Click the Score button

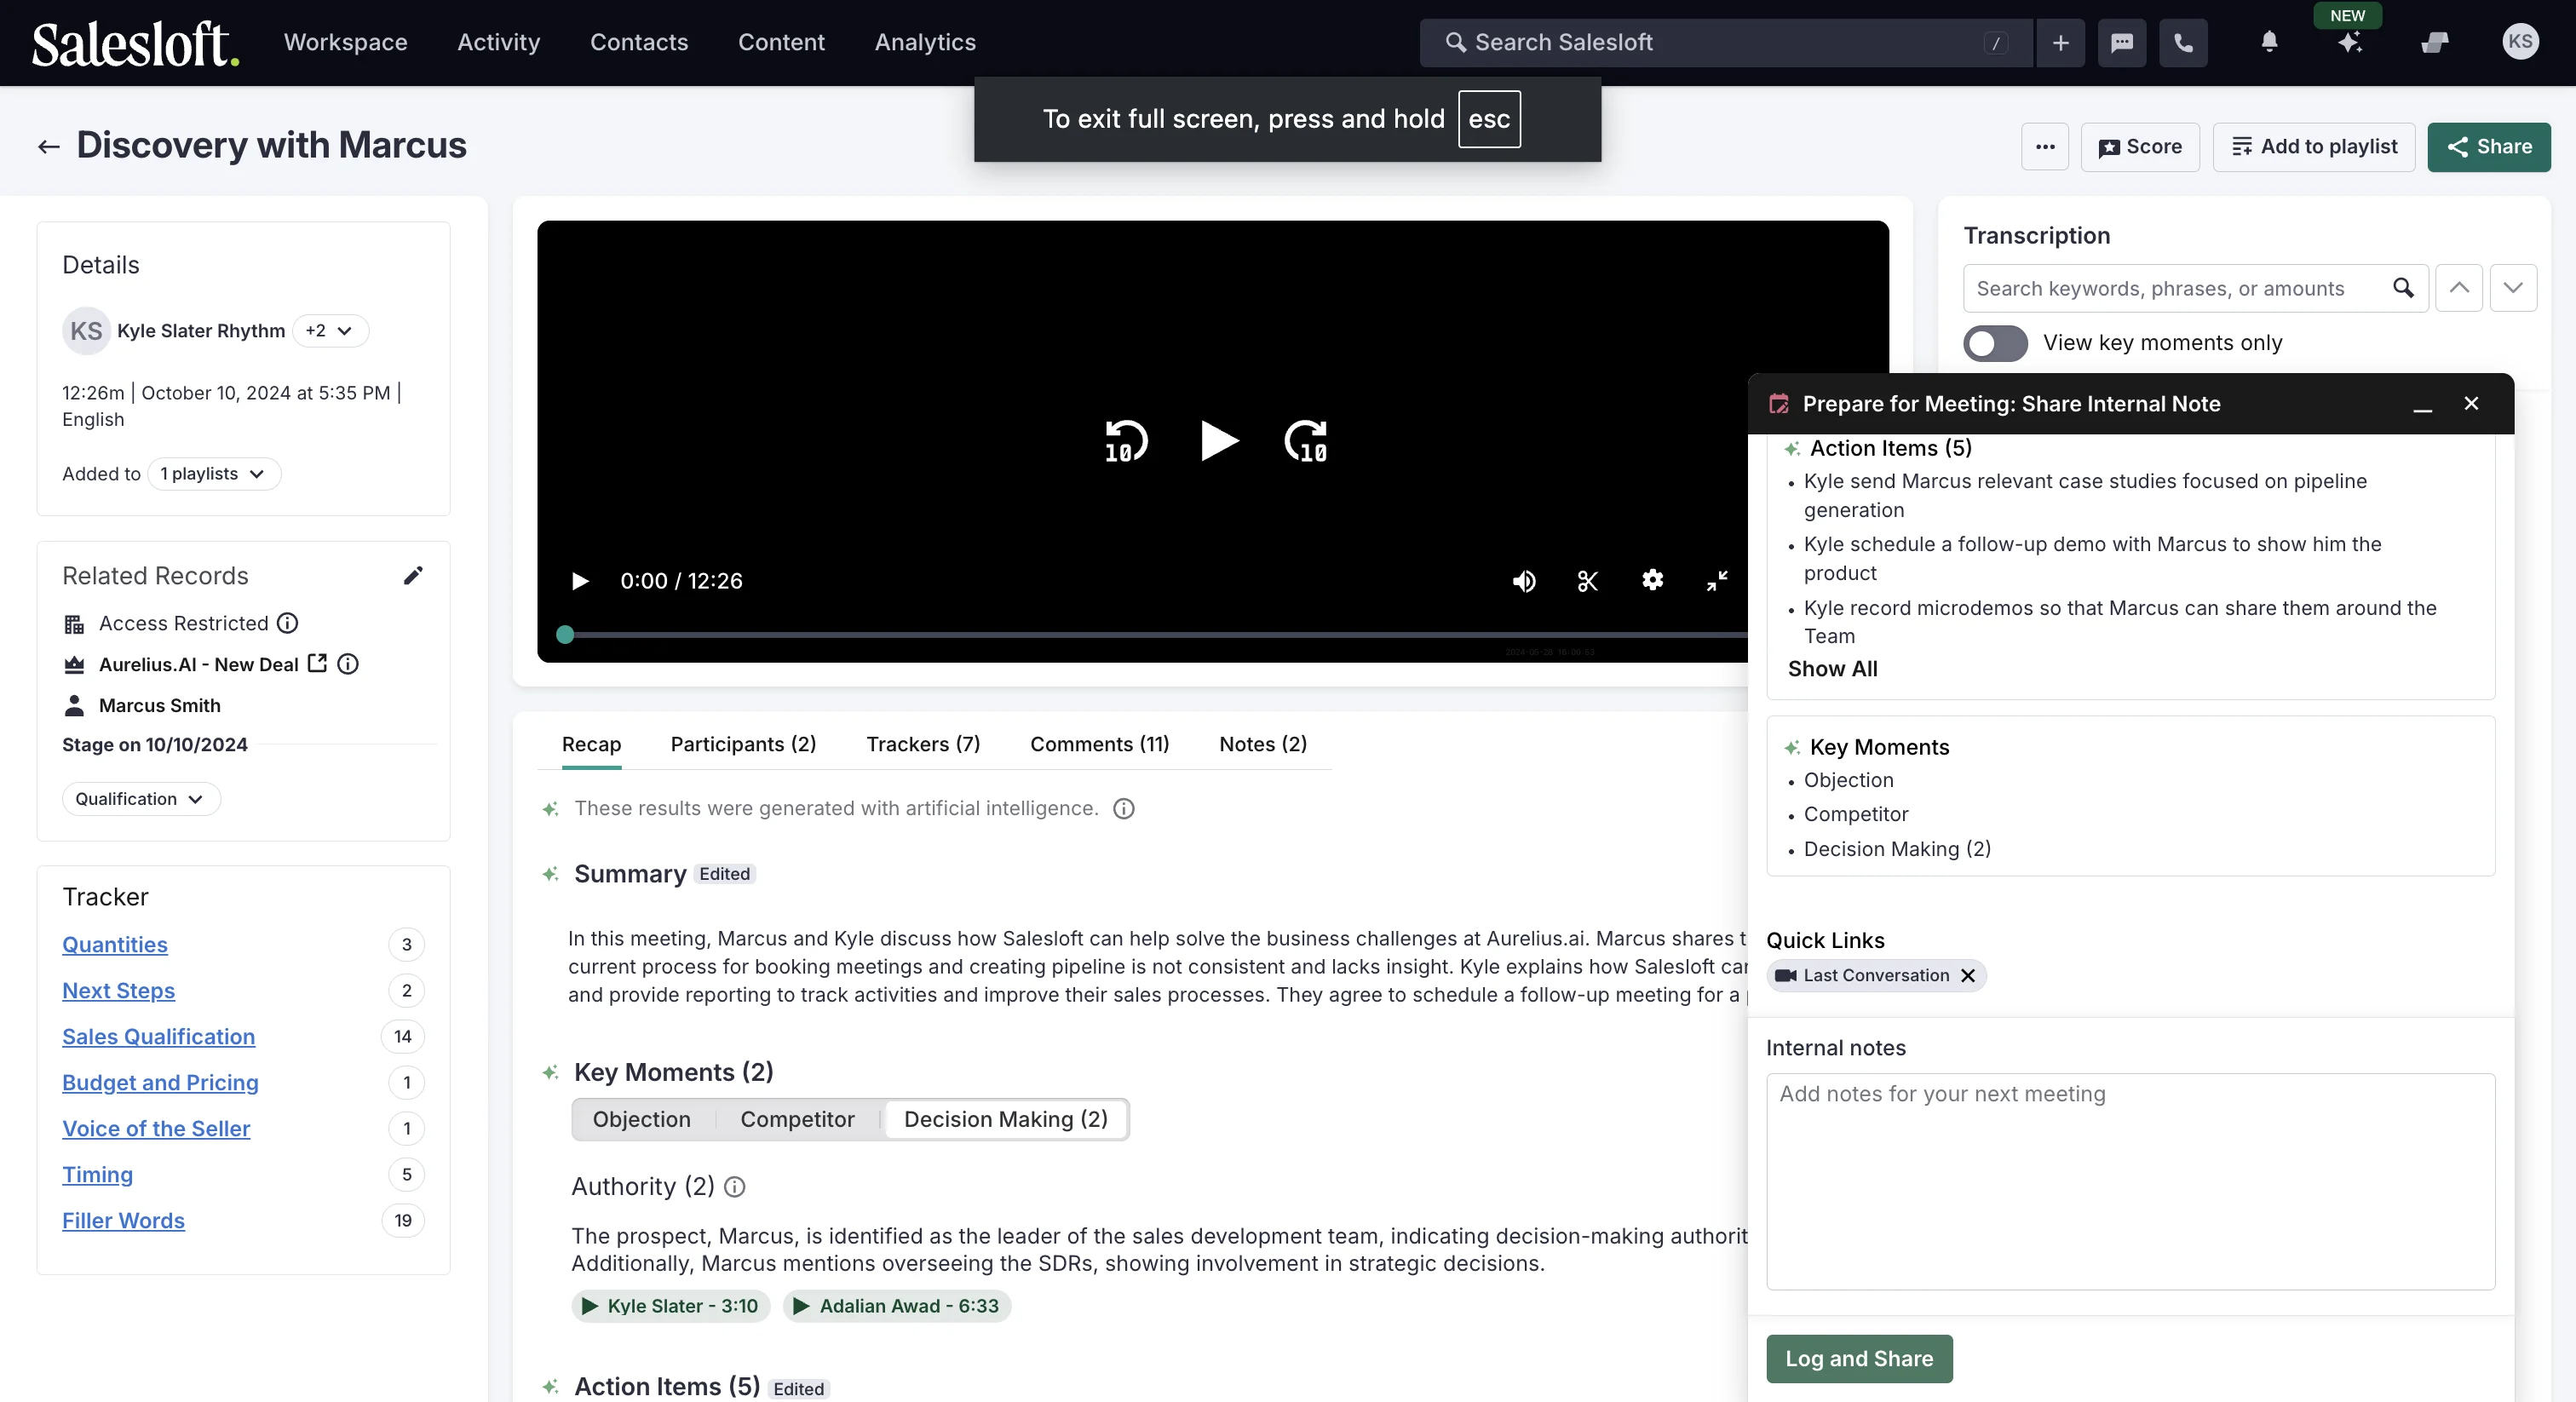[x=2140, y=147]
